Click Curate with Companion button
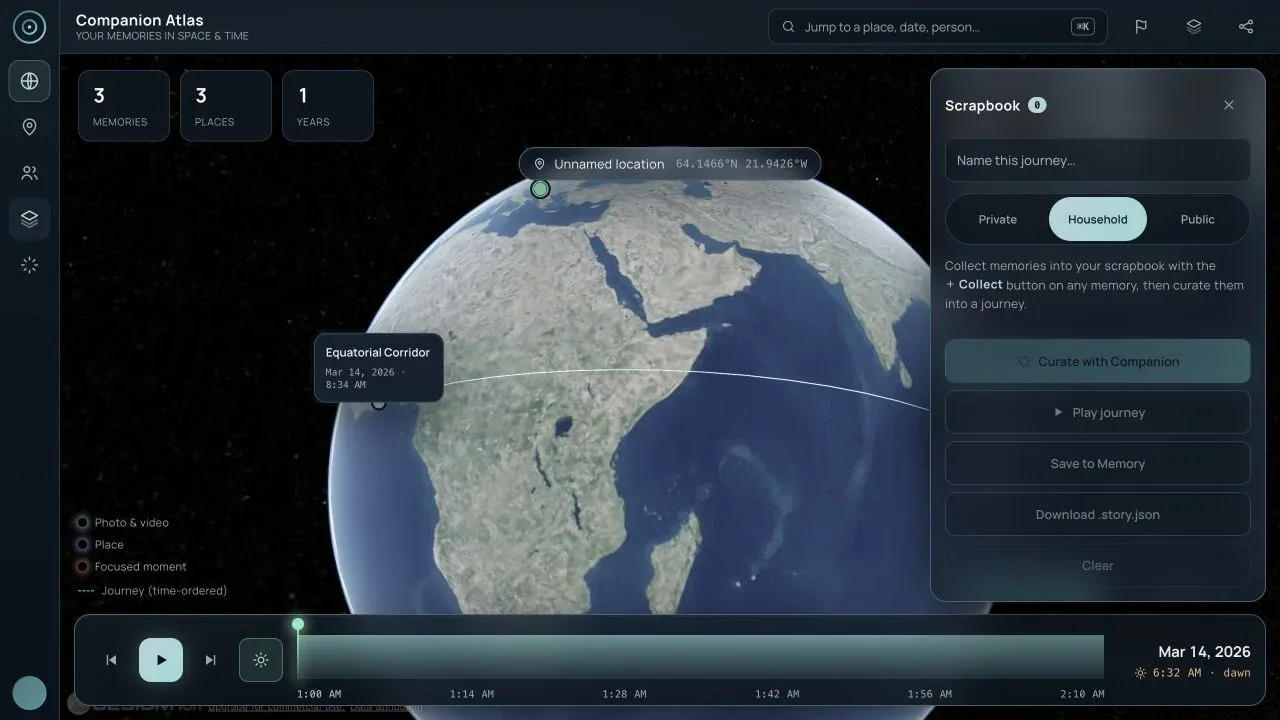The image size is (1280, 720). coord(1097,361)
